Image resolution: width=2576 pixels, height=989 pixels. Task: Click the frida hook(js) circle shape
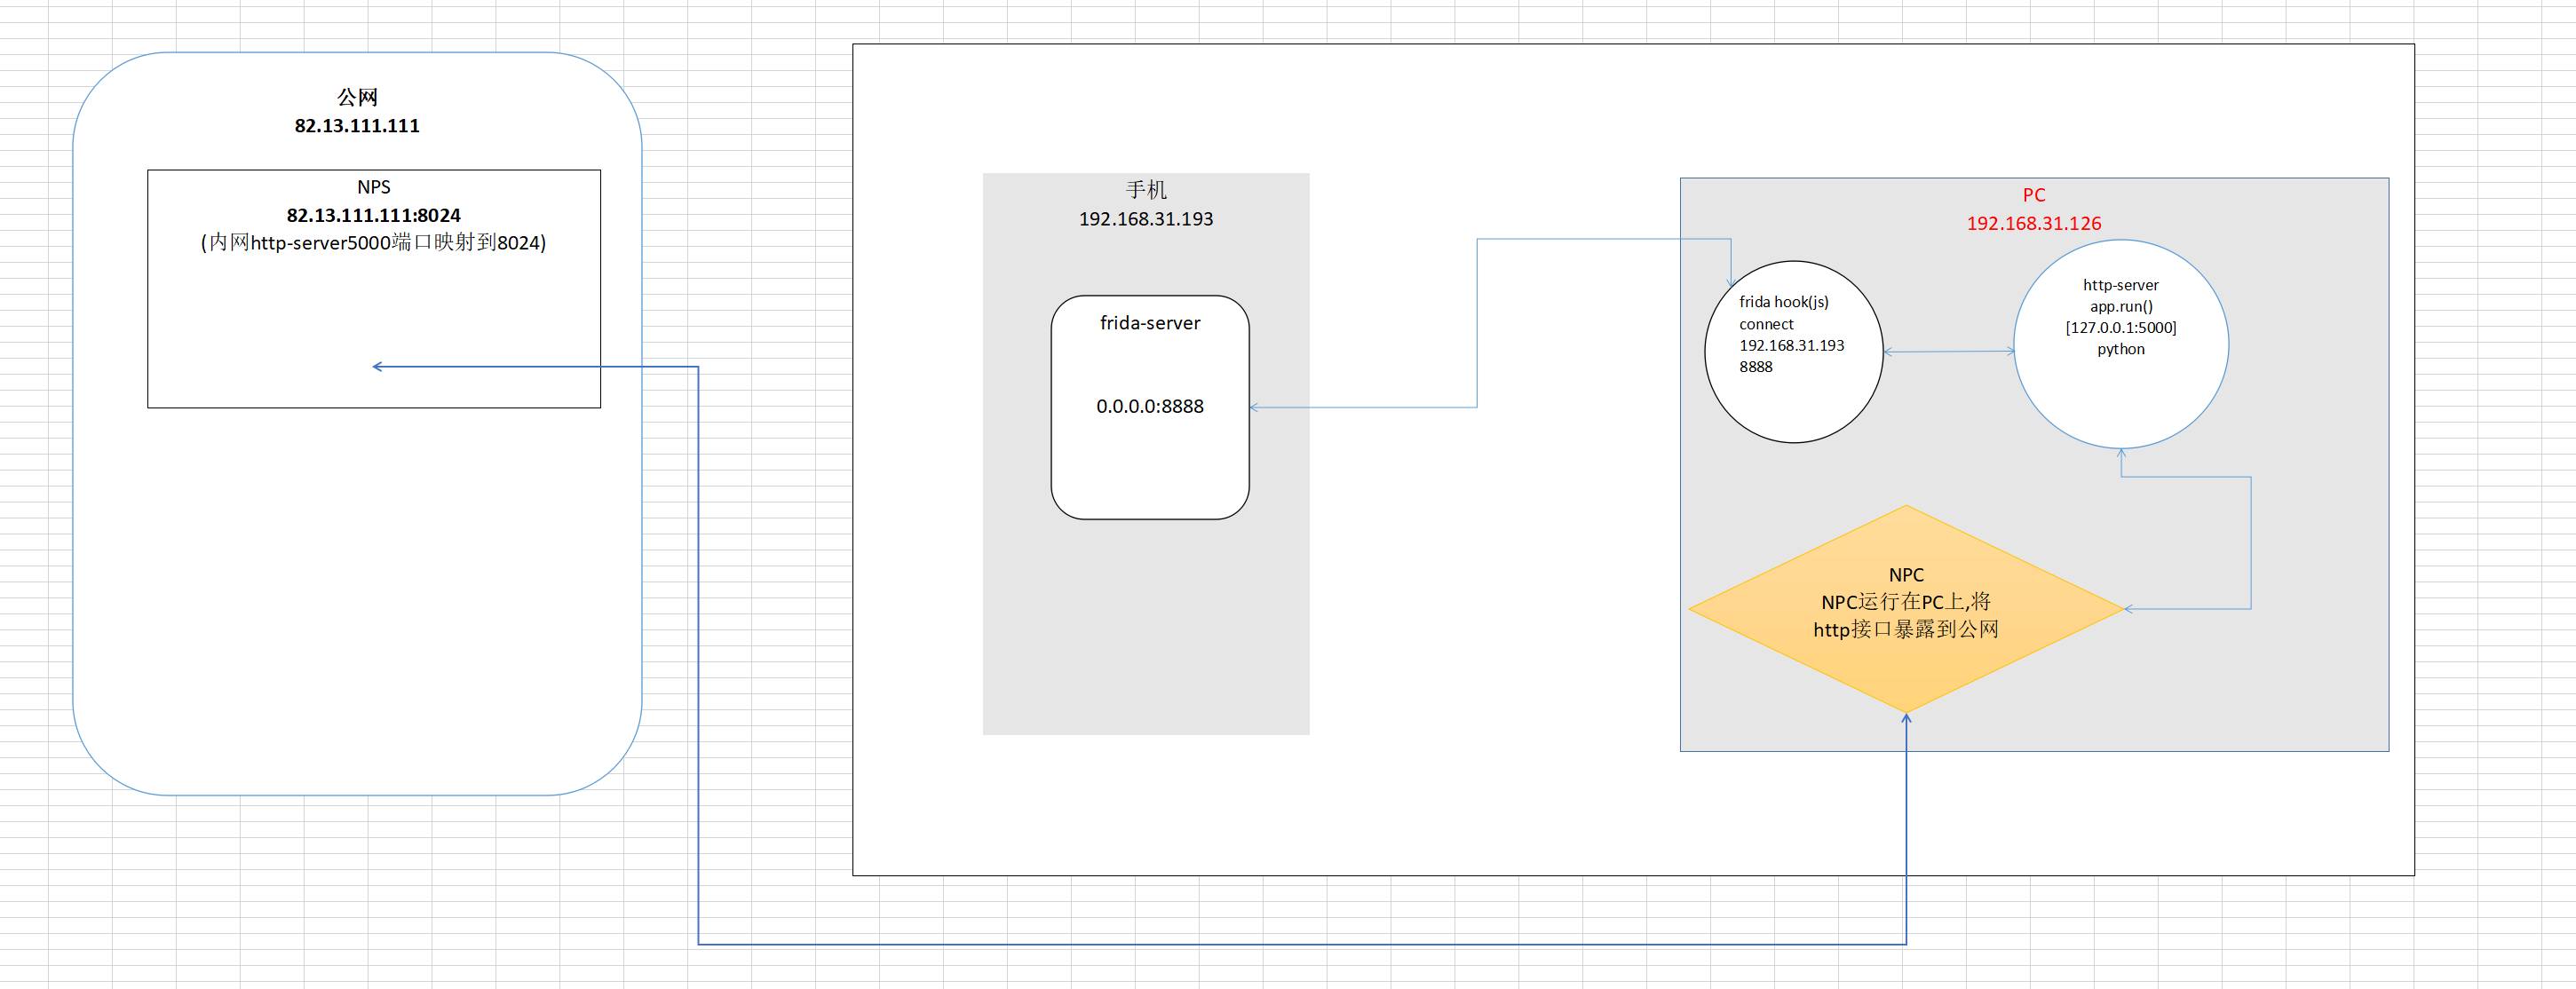(1794, 352)
